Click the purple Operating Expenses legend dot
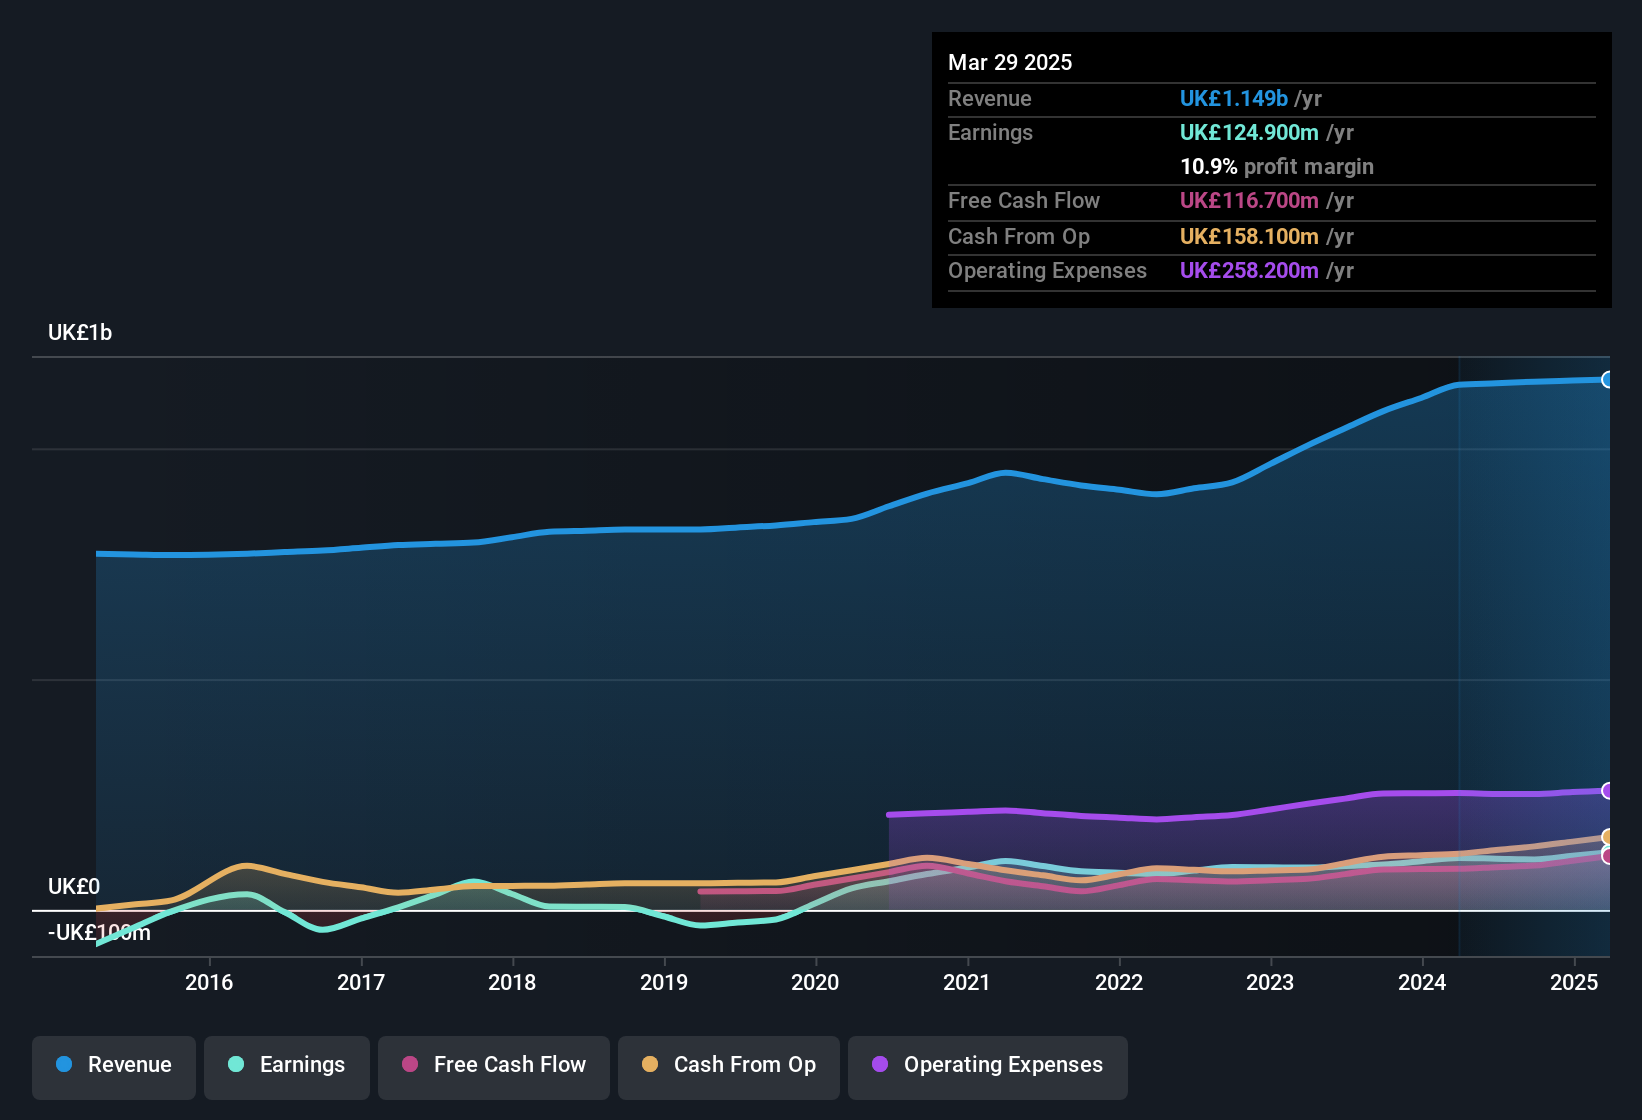Image resolution: width=1642 pixels, height=1120 pixels. tap(879, 1065)
